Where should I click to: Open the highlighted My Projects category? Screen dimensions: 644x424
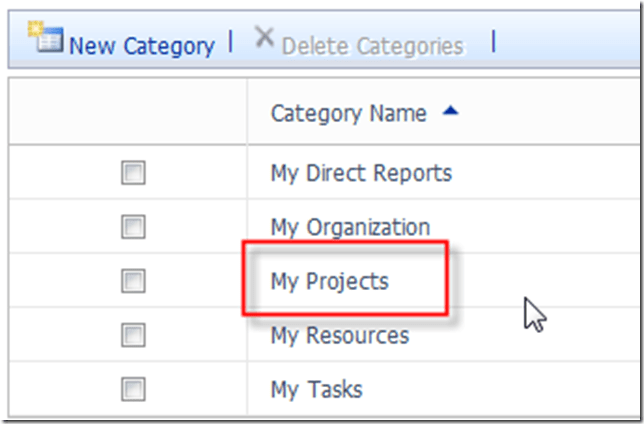(x=329, y=281)
